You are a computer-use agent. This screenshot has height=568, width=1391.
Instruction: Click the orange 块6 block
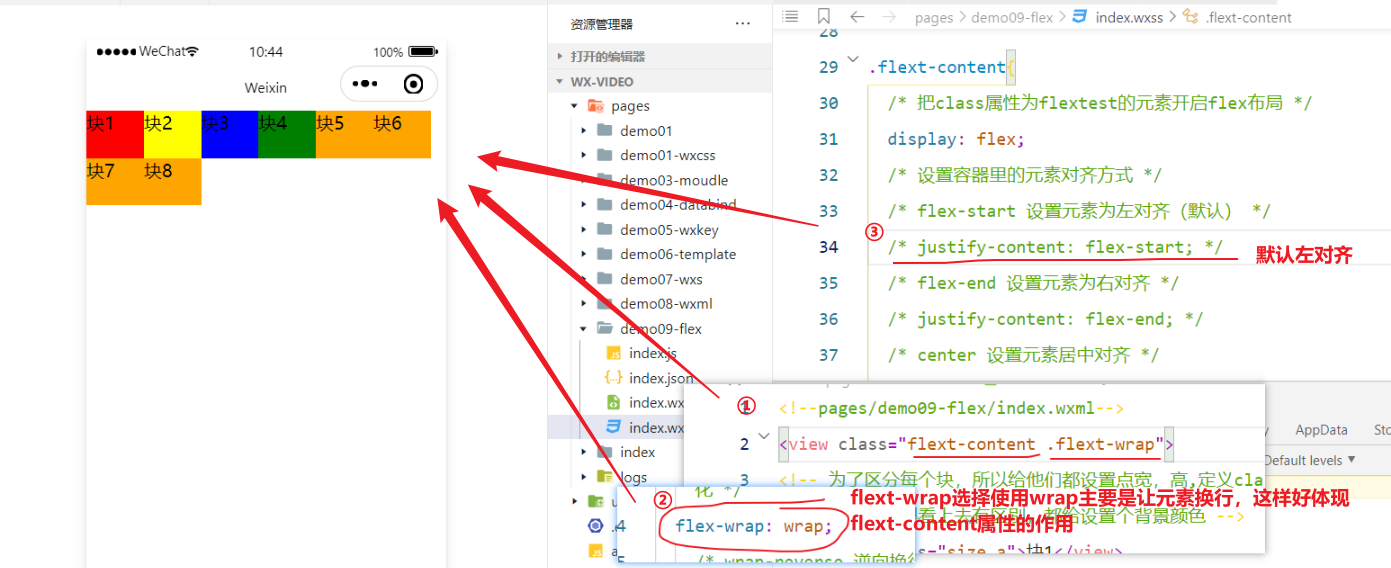click(402, 134)
